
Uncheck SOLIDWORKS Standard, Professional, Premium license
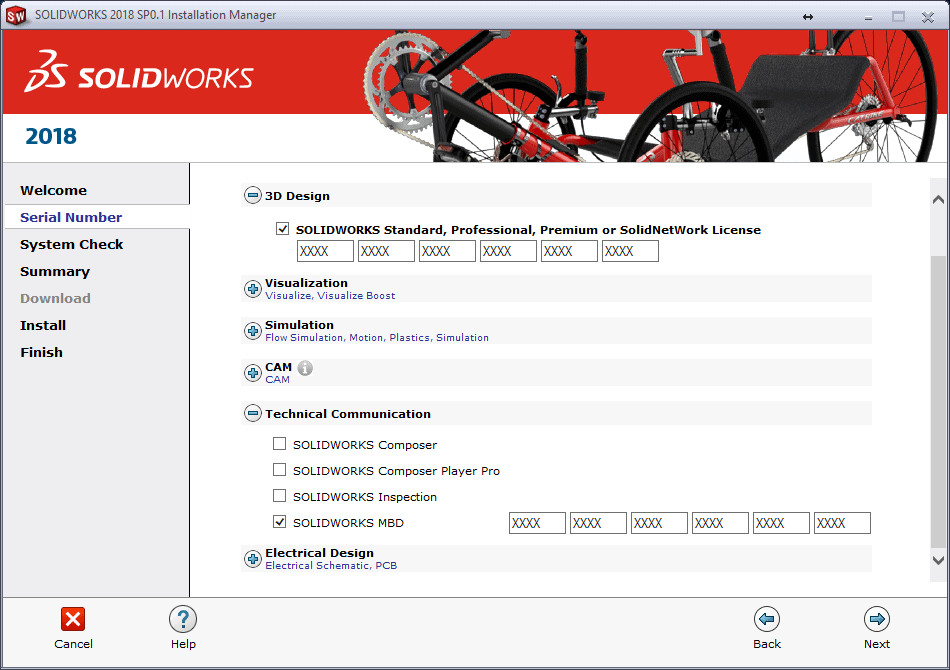click(x=283, y=229)
